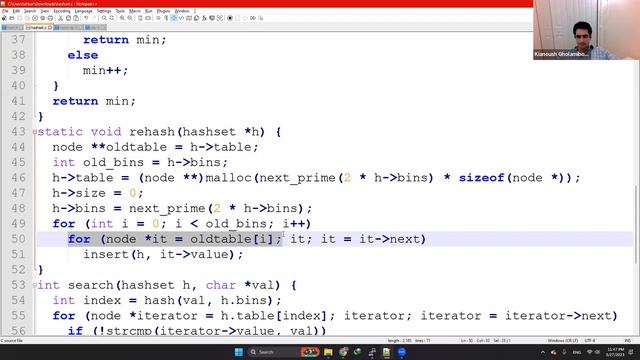640x360 pixels.
Task: Click the taskbar clock and date
Action: (615, 352)
